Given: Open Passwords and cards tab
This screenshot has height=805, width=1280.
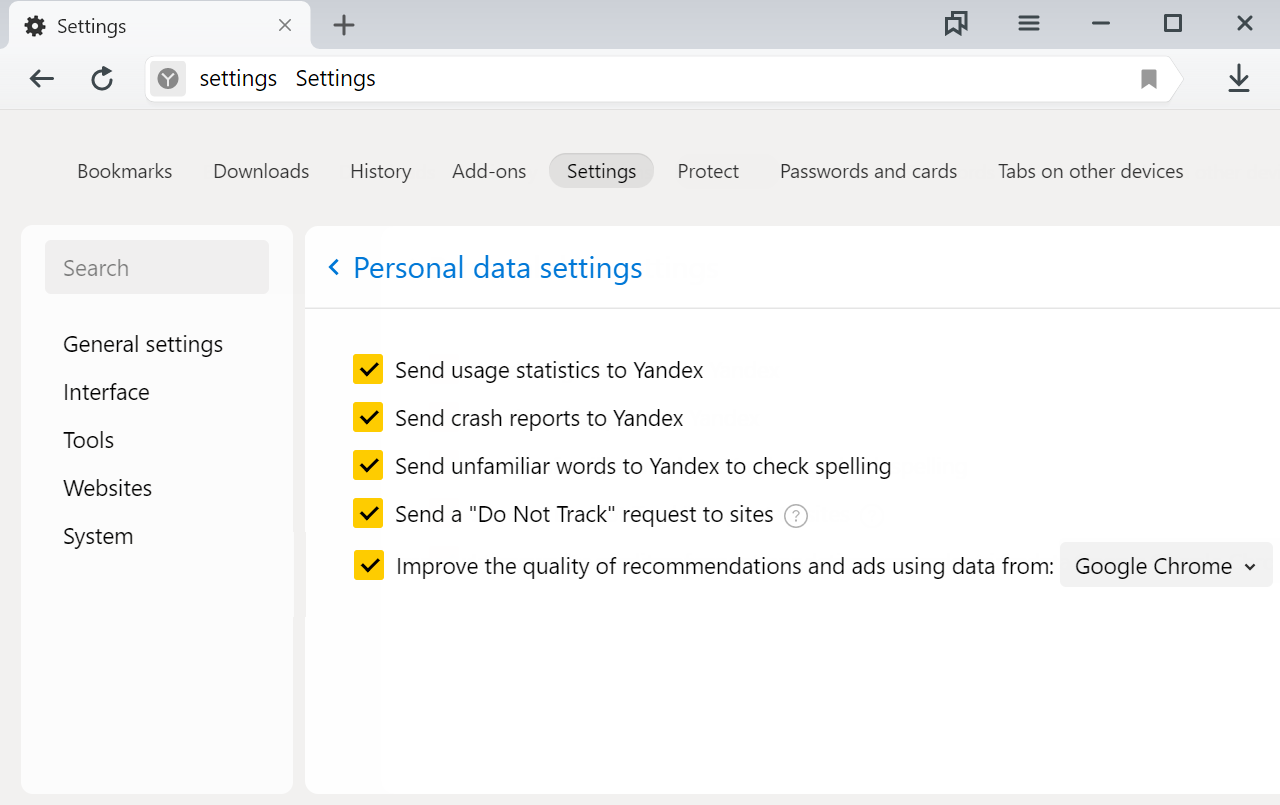Looking at the screenshot, I should [869, 171].
